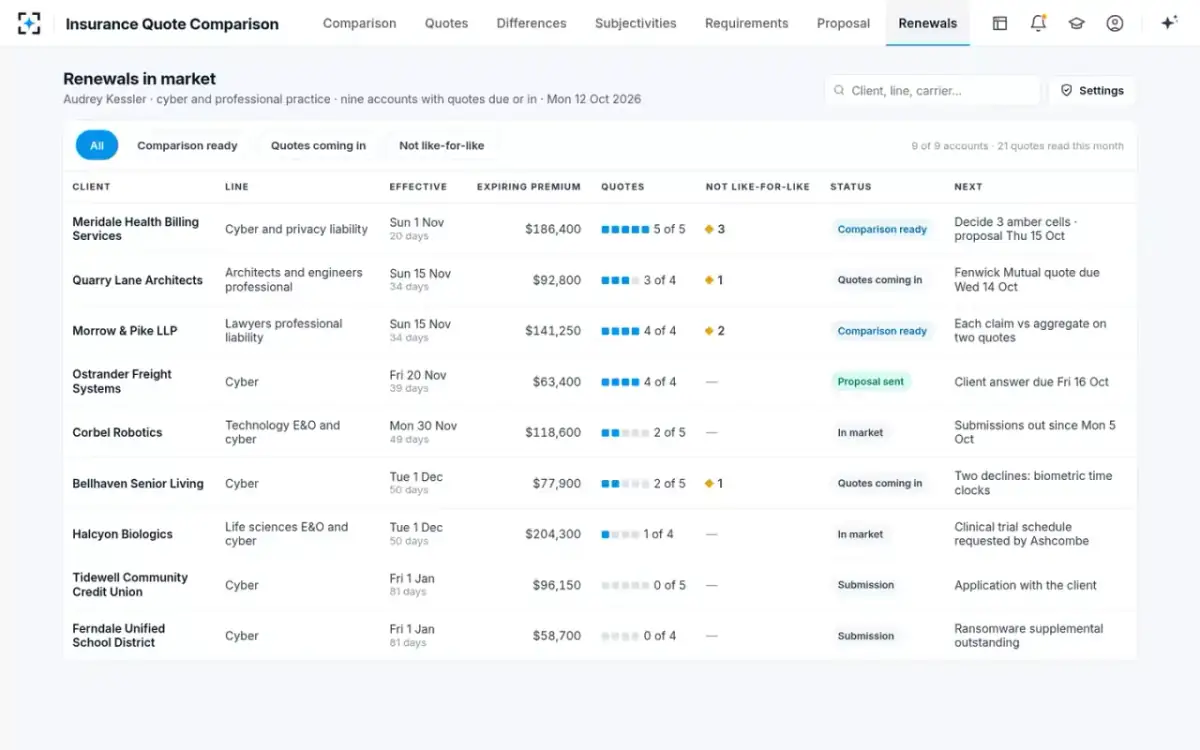Click the app logo icon

tap(29, 23)
